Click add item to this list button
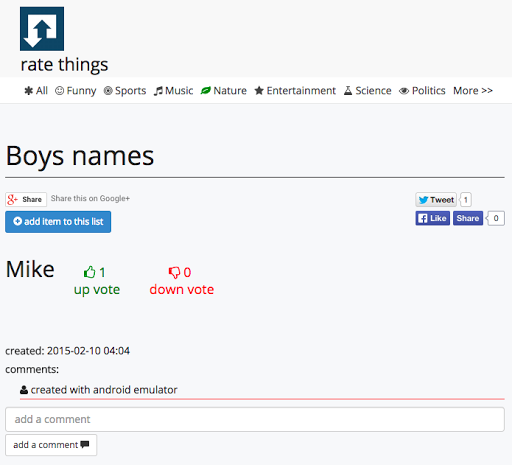The image size is (512, 465). 58,222
